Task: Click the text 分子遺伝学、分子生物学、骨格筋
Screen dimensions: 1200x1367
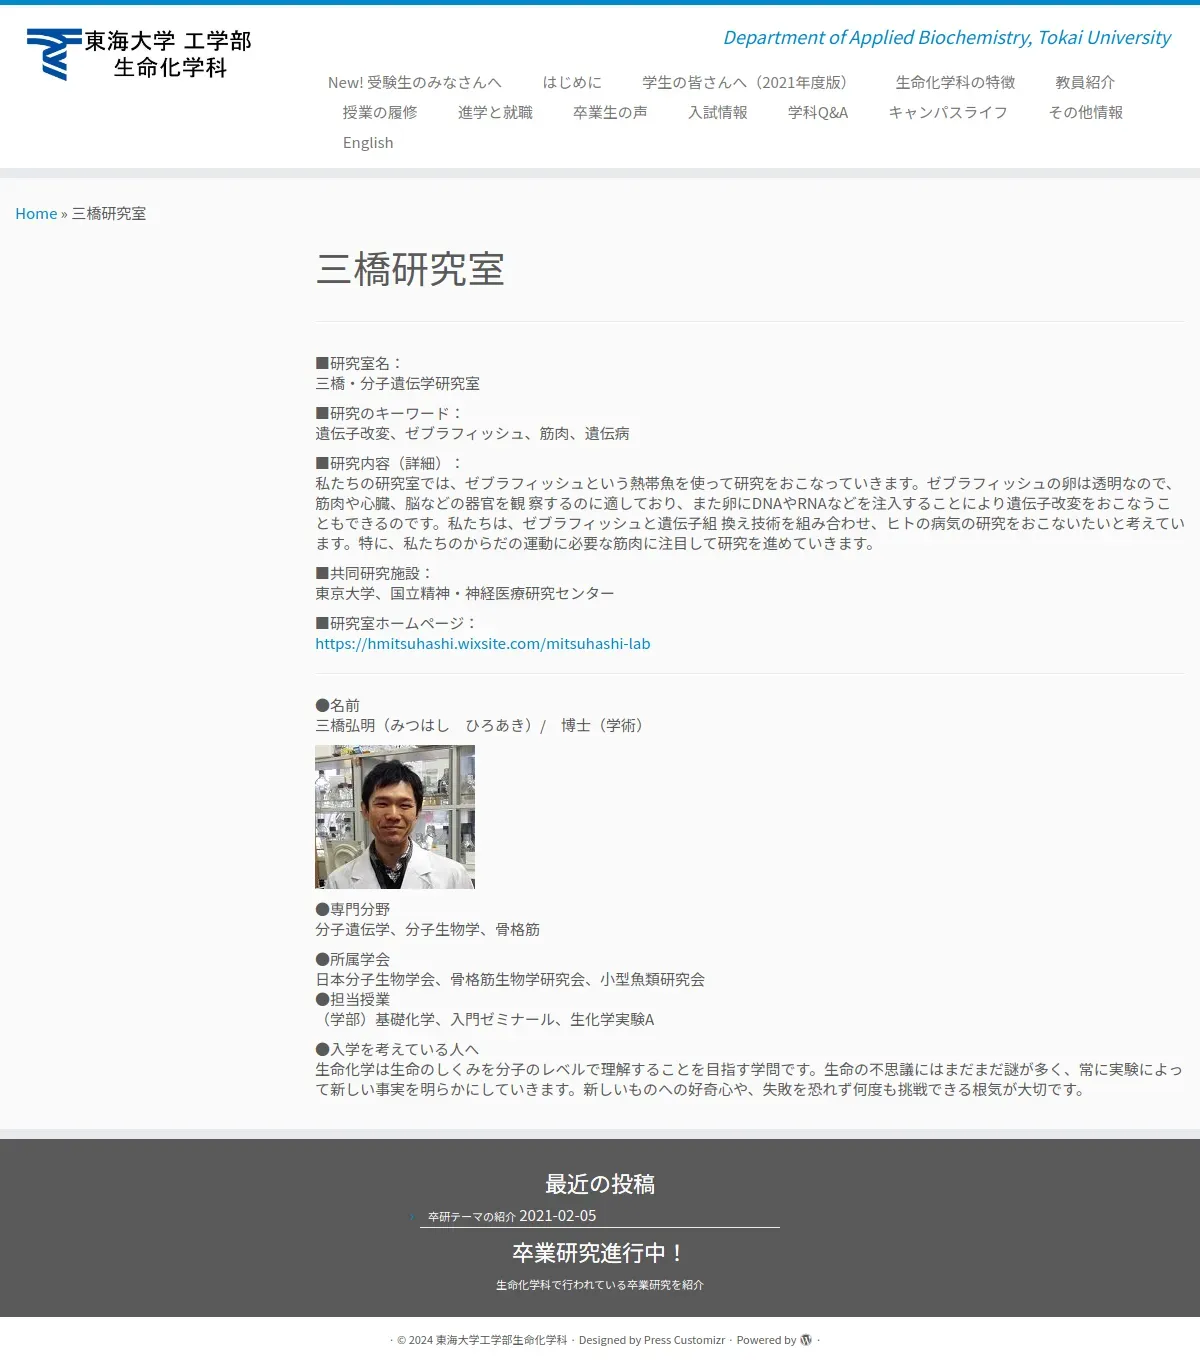Action: [428, 930]
